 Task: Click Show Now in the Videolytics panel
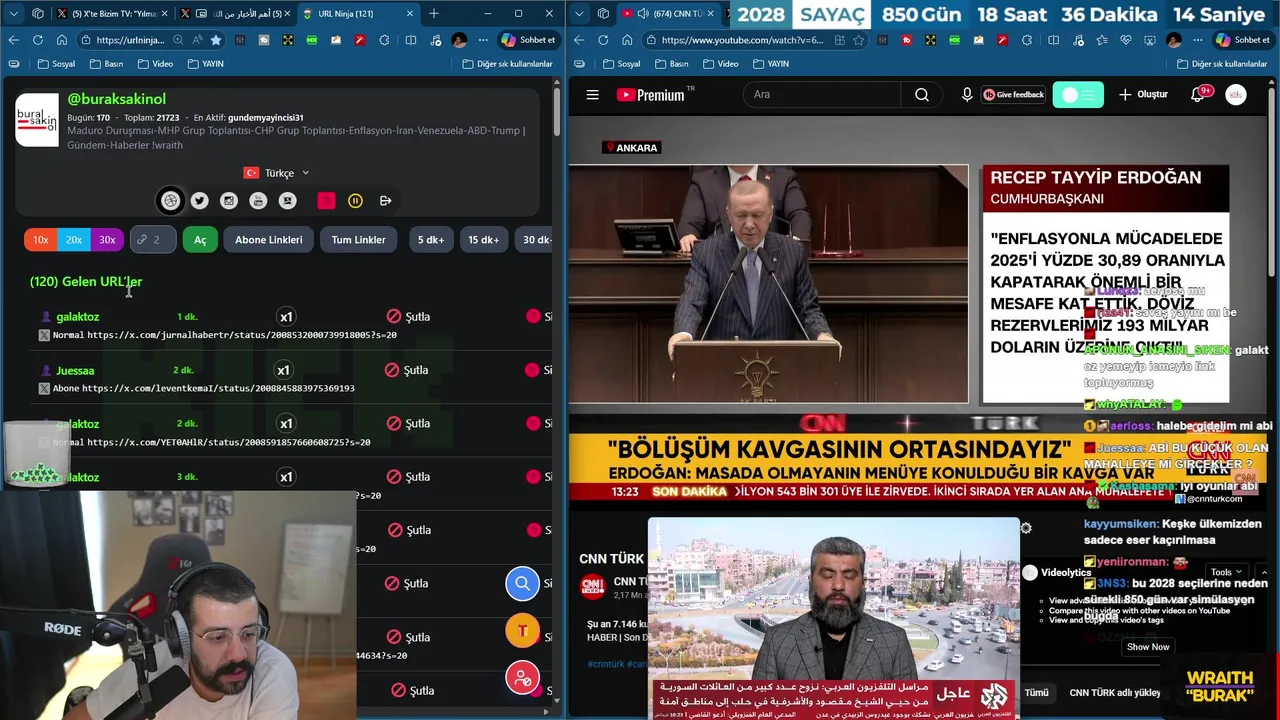(1147, 647)
